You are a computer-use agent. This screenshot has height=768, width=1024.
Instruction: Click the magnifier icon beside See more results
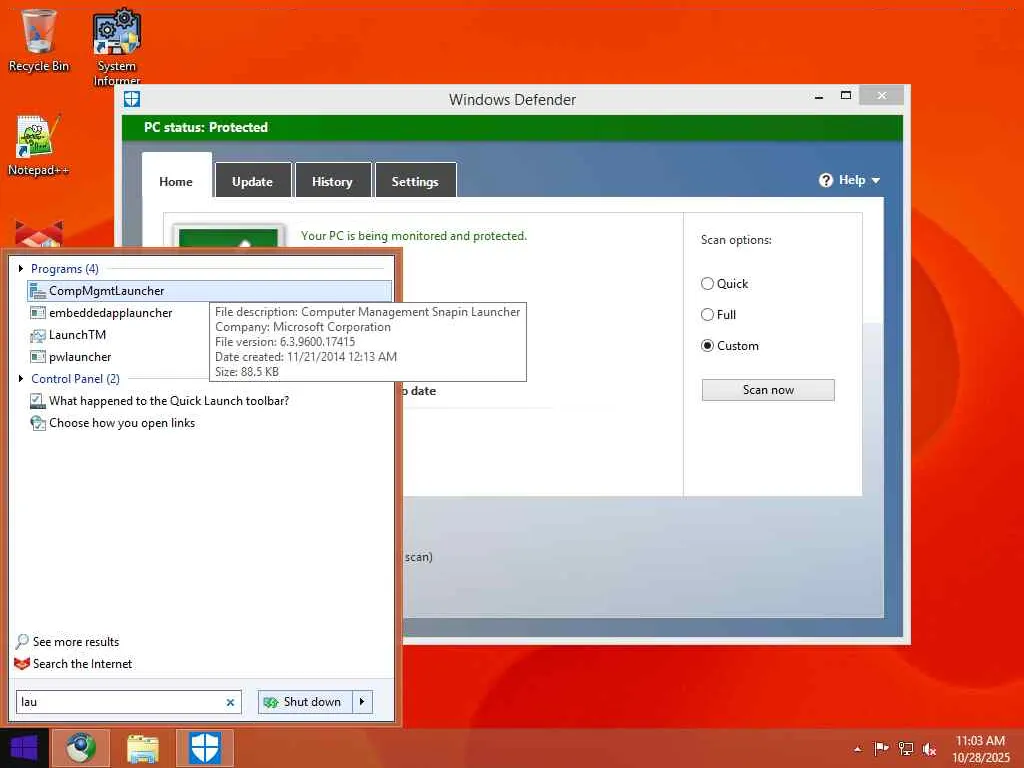click(22, 641)
